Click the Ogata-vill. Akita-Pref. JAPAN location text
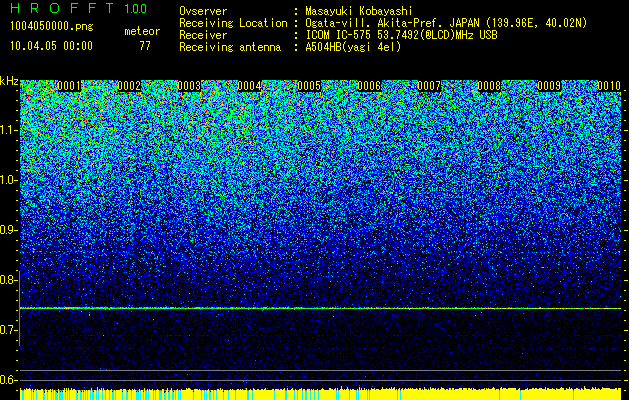629x400 pixels. [446, 23]
